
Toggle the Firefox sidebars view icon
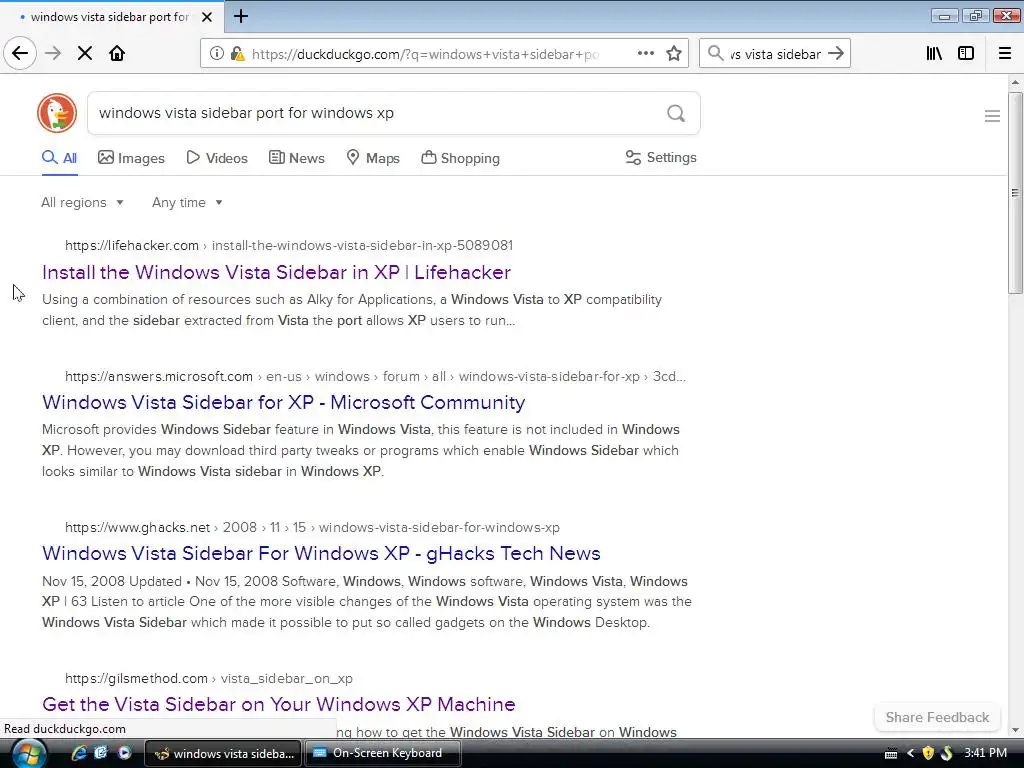coord(966,54)
